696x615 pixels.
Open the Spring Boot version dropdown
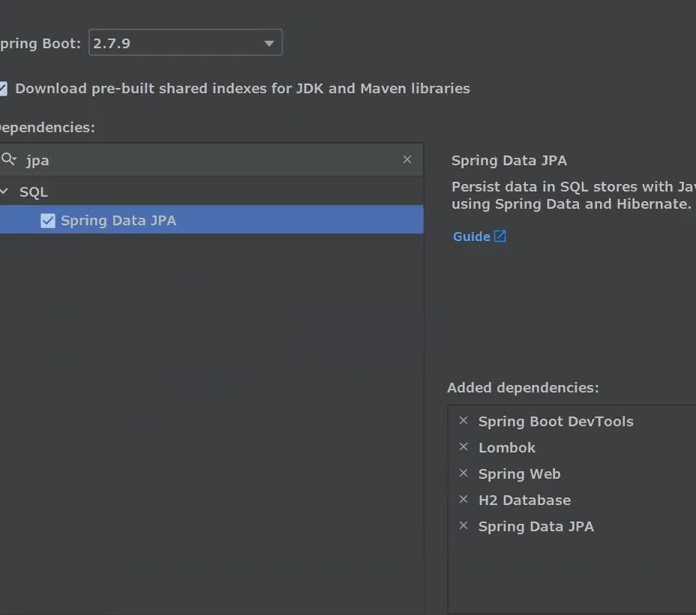(x=186, y=43)
